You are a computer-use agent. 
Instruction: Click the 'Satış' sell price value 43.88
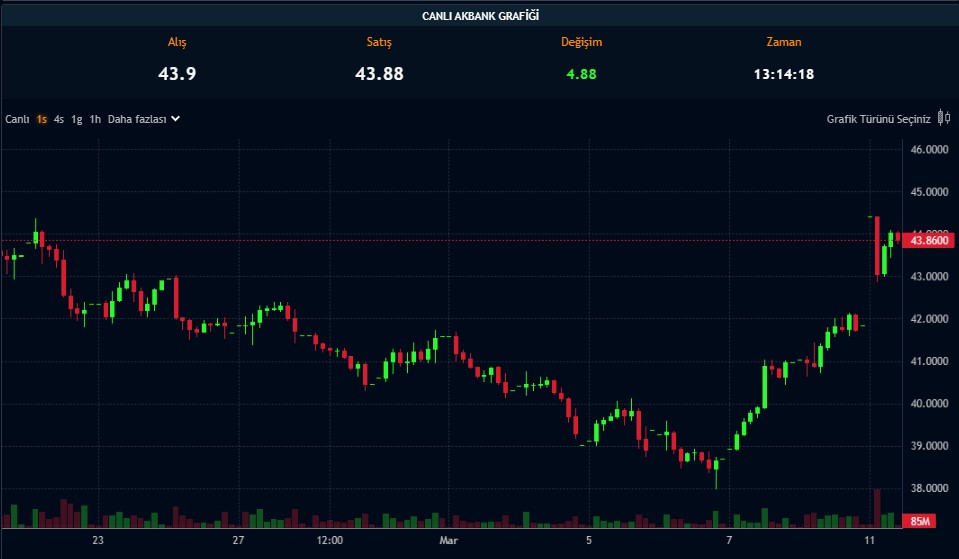tap(379, 73)
